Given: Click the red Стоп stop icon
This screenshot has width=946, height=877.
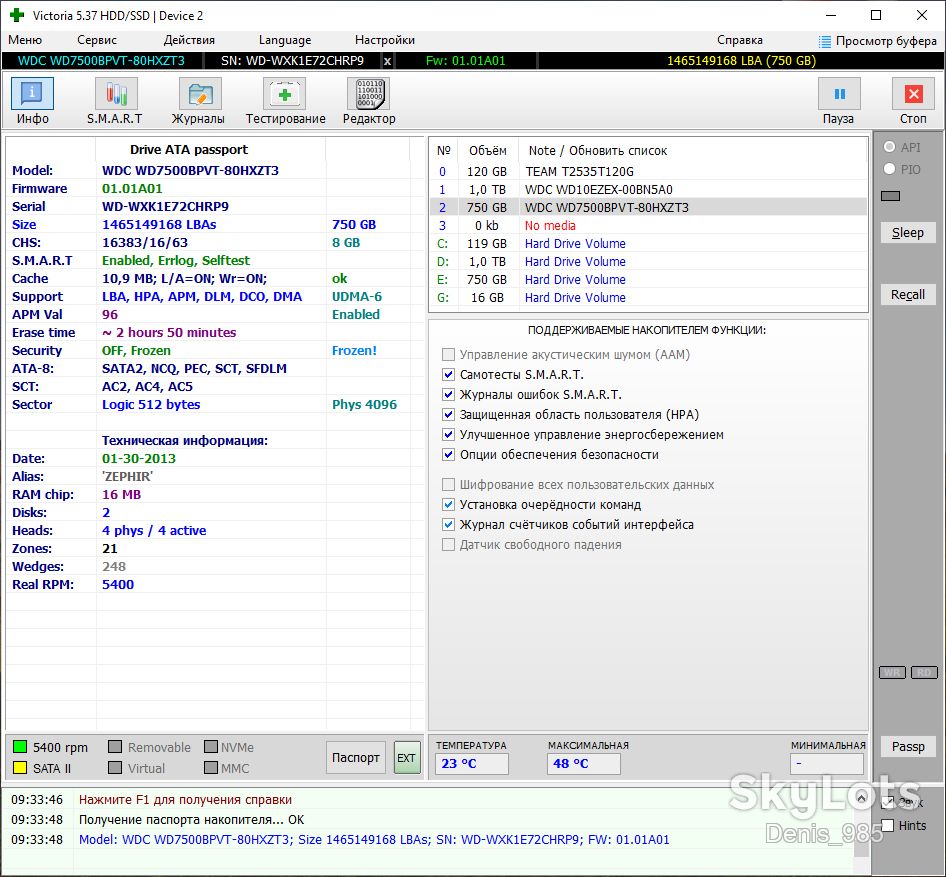Looking at the screenshot, I should [913, 95].
